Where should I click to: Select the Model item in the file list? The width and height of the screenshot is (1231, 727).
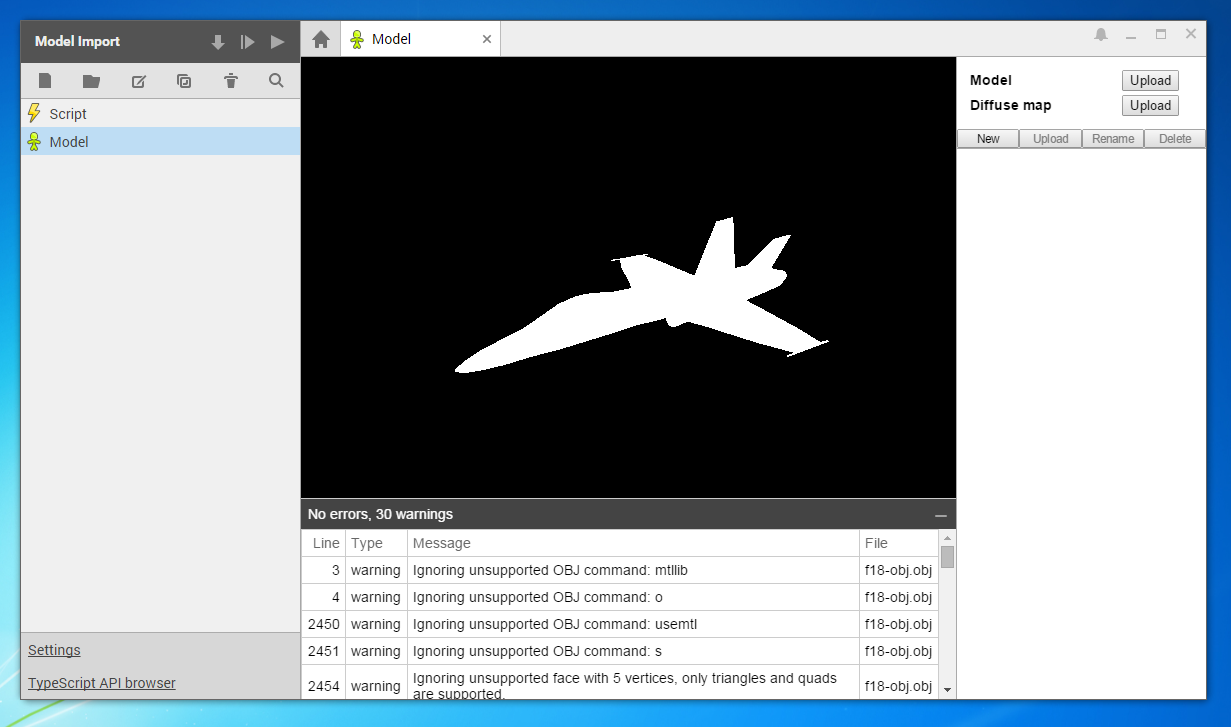coord(160,141)
